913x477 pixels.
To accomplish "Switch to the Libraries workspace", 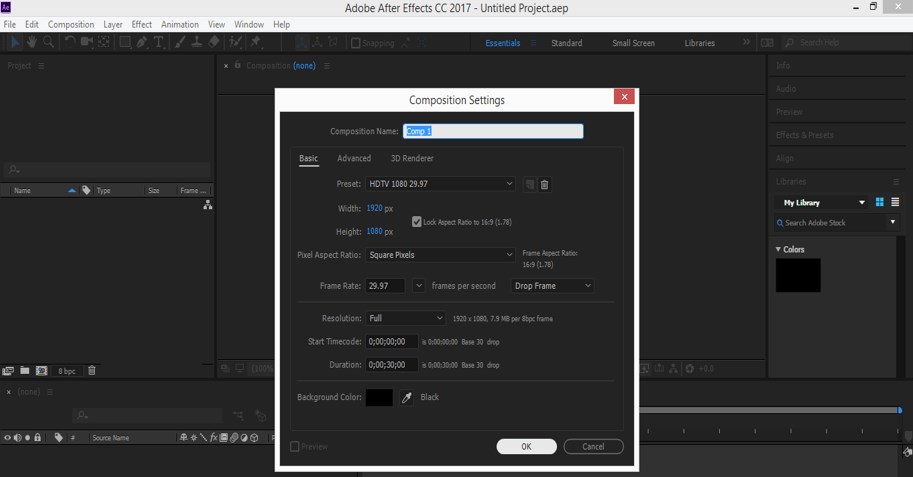I will click(x=699, y=43).
